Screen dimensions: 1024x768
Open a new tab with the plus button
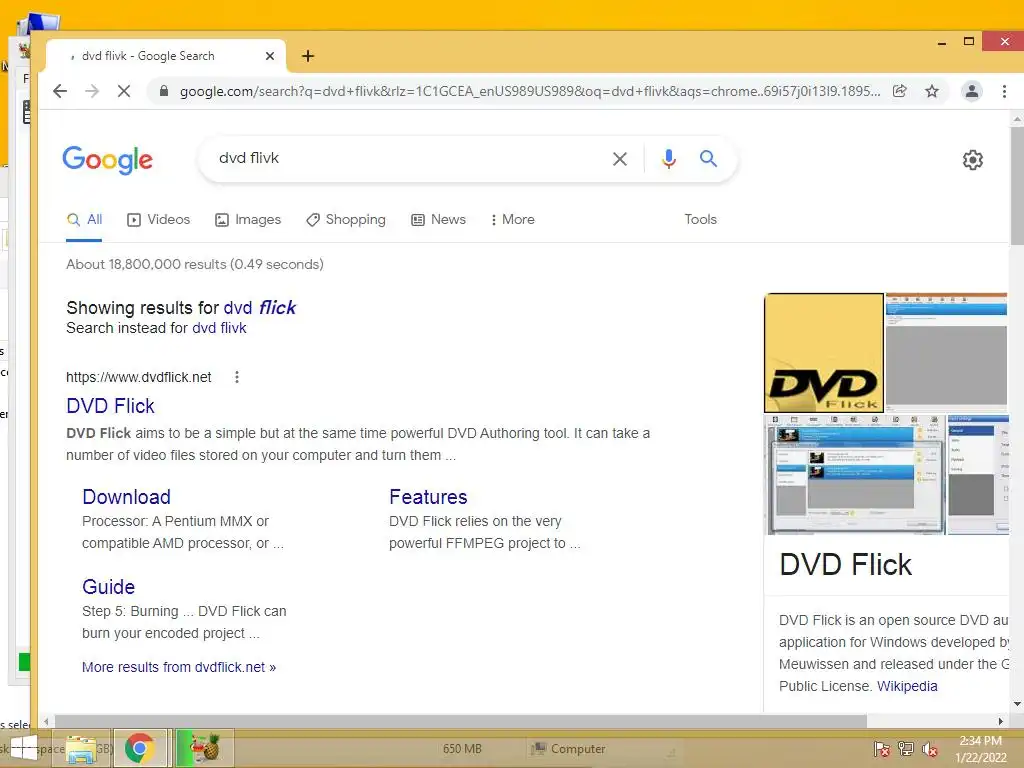pos(308,56)
